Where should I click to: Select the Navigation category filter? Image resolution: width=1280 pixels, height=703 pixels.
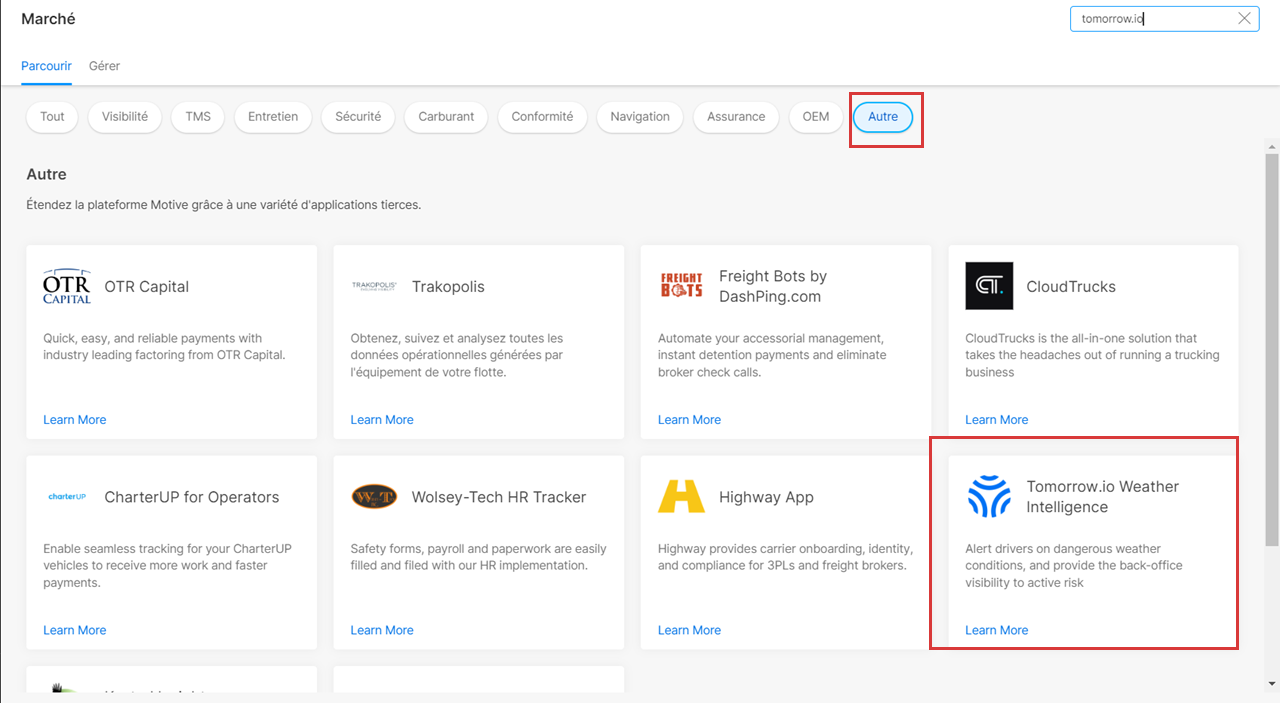tap(640, 117)
